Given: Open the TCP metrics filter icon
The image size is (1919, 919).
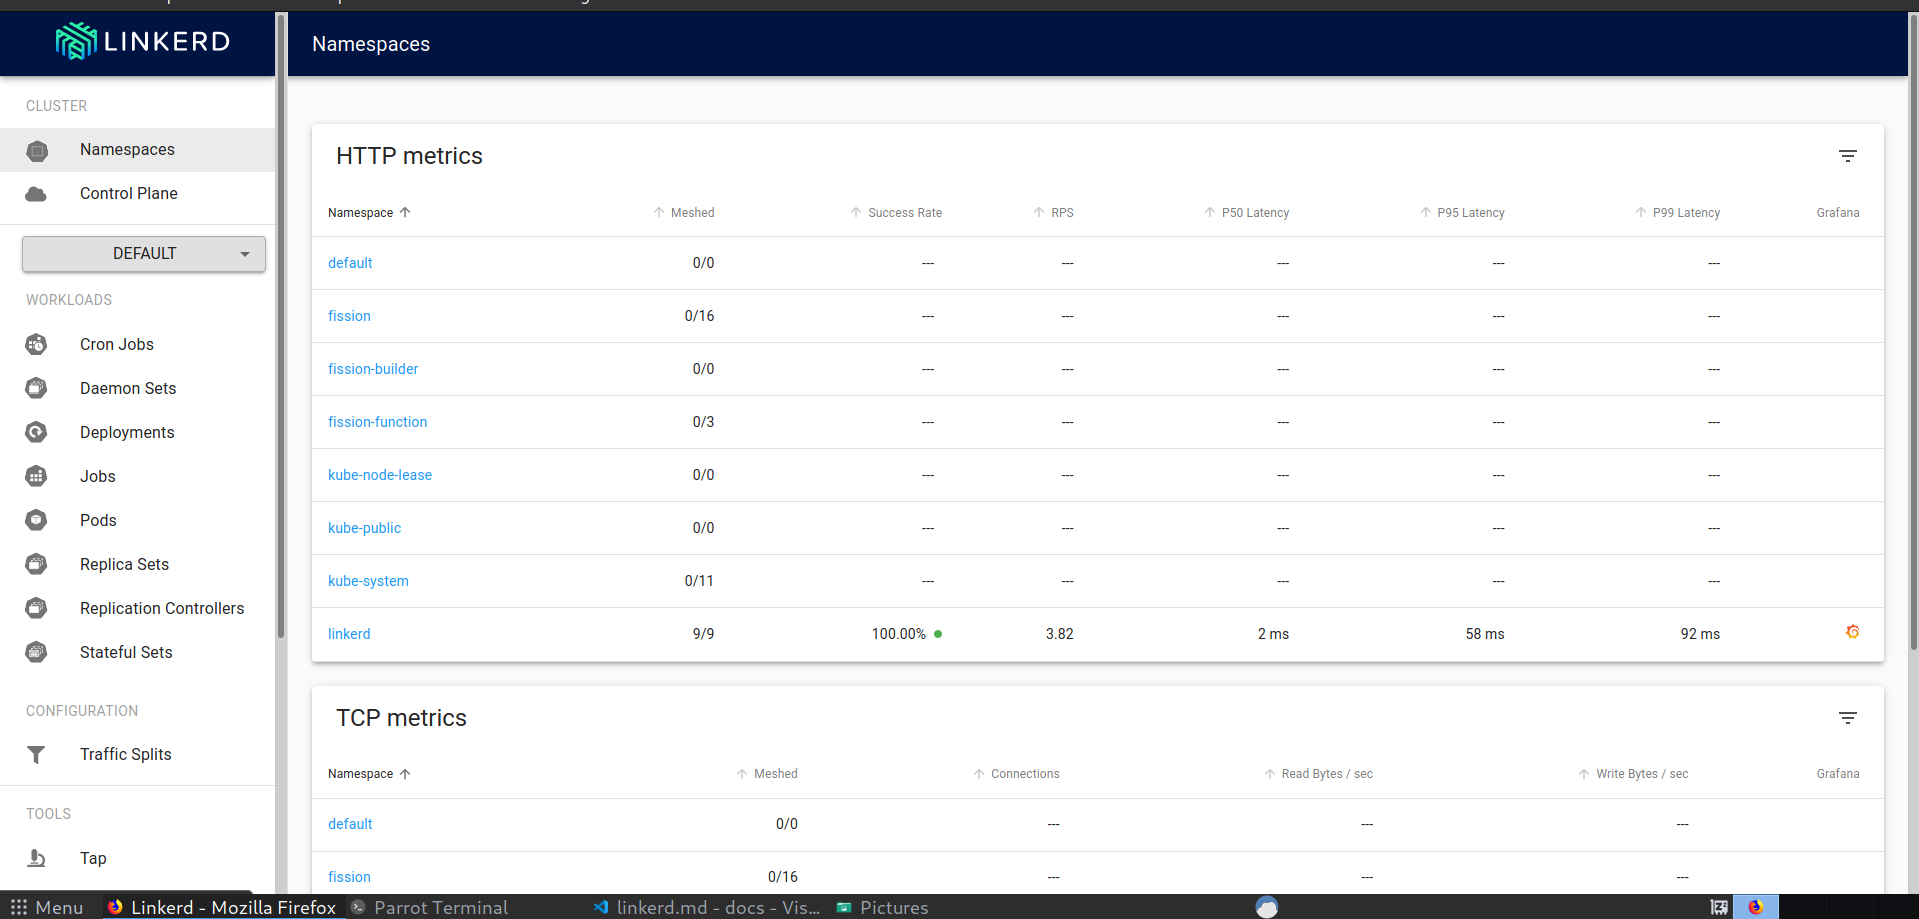Looking at the screenshot, I should tap(1847, 718).
